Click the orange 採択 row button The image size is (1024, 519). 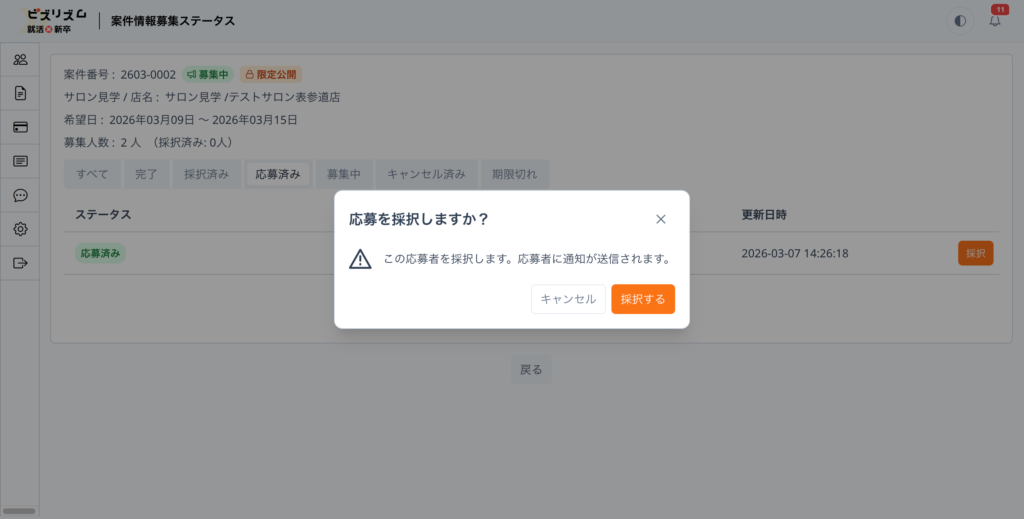(975, 253)
